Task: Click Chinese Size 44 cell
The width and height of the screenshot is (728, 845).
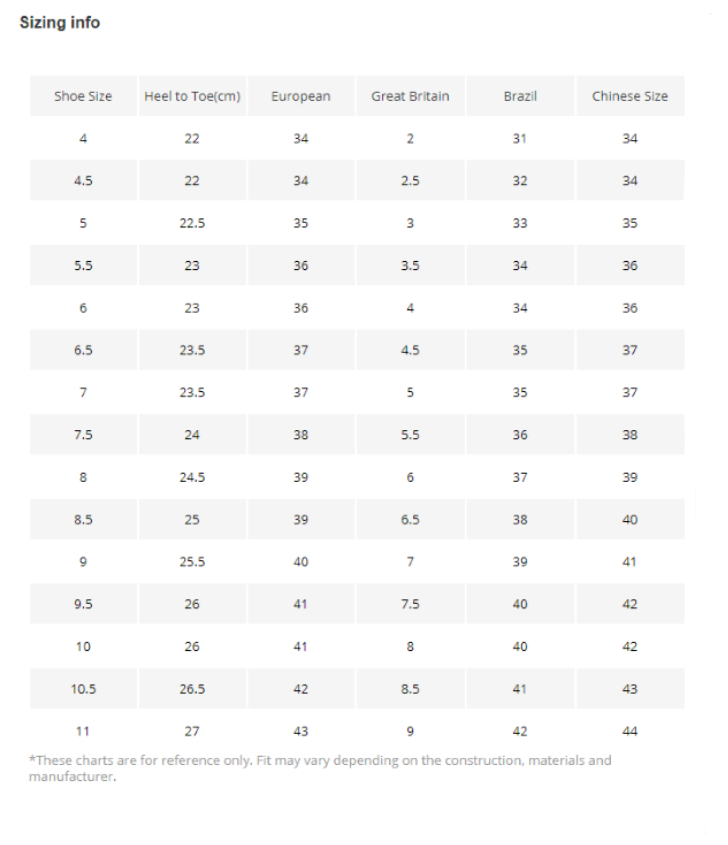Action: [x=630, y=731]
